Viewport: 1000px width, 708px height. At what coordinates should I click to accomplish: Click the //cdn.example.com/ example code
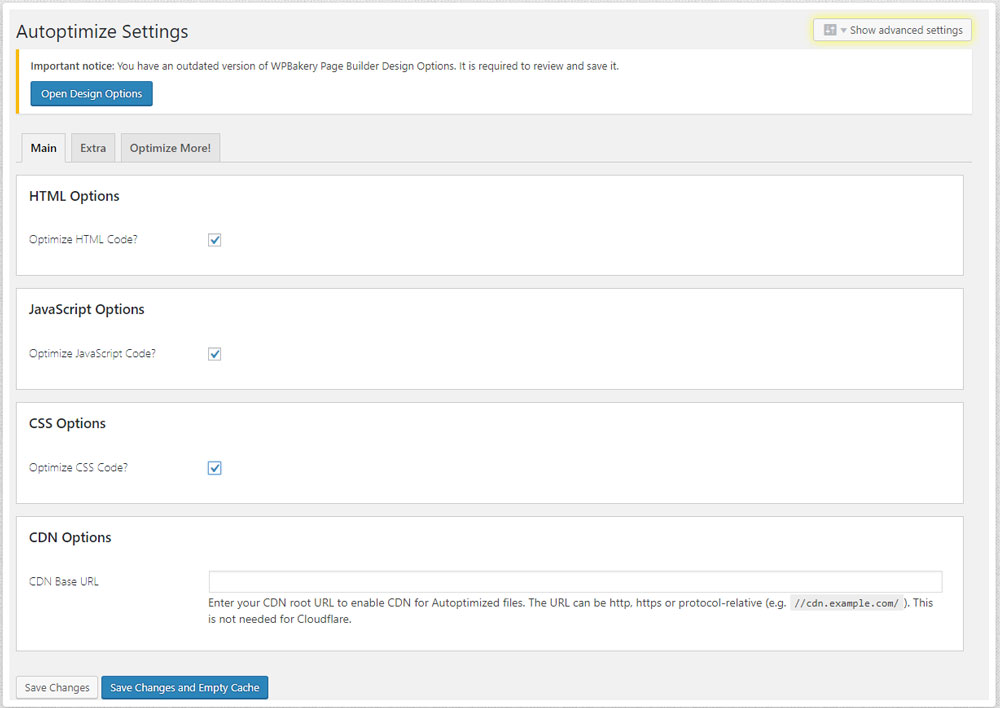pyautogui.click(x=846, y=604)
